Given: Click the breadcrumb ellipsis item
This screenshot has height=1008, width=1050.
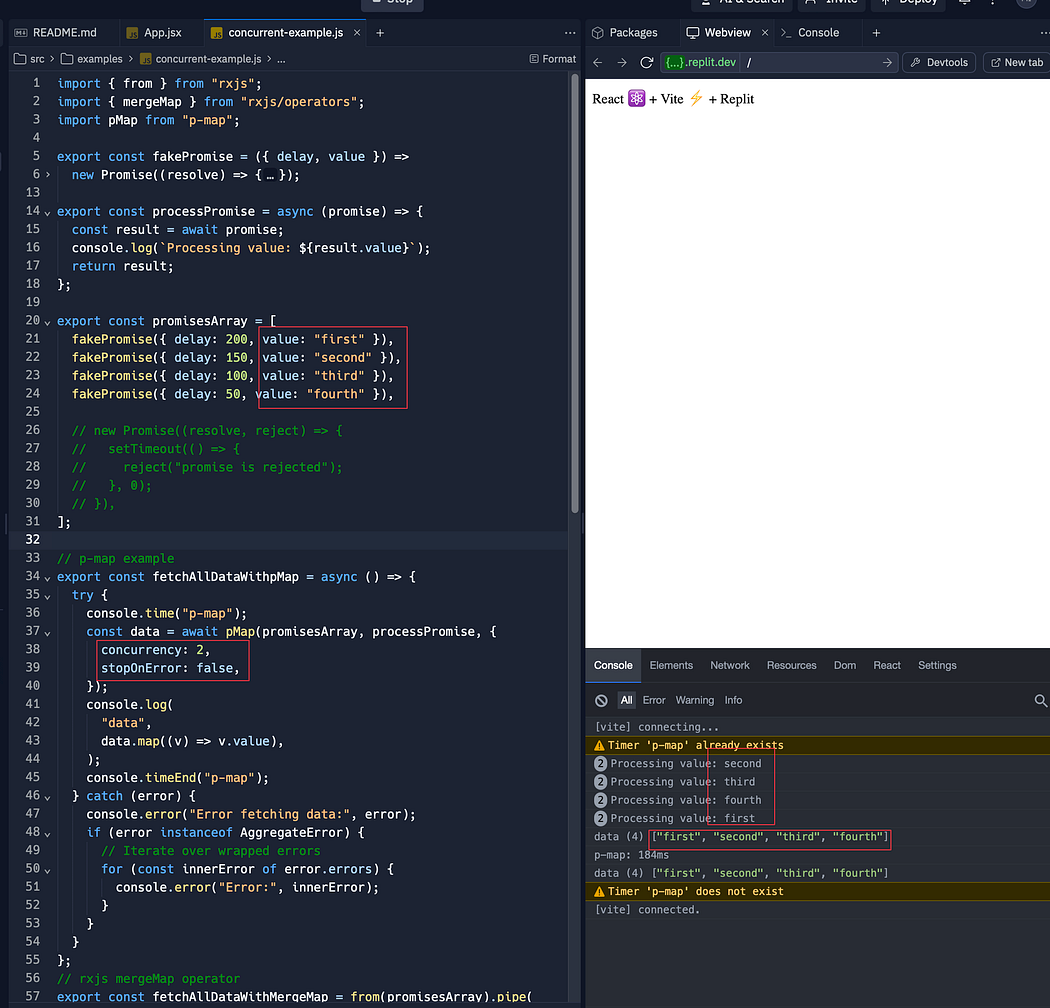Looking at the screenshot, I should pyautogui.click(x=281, y=59).
